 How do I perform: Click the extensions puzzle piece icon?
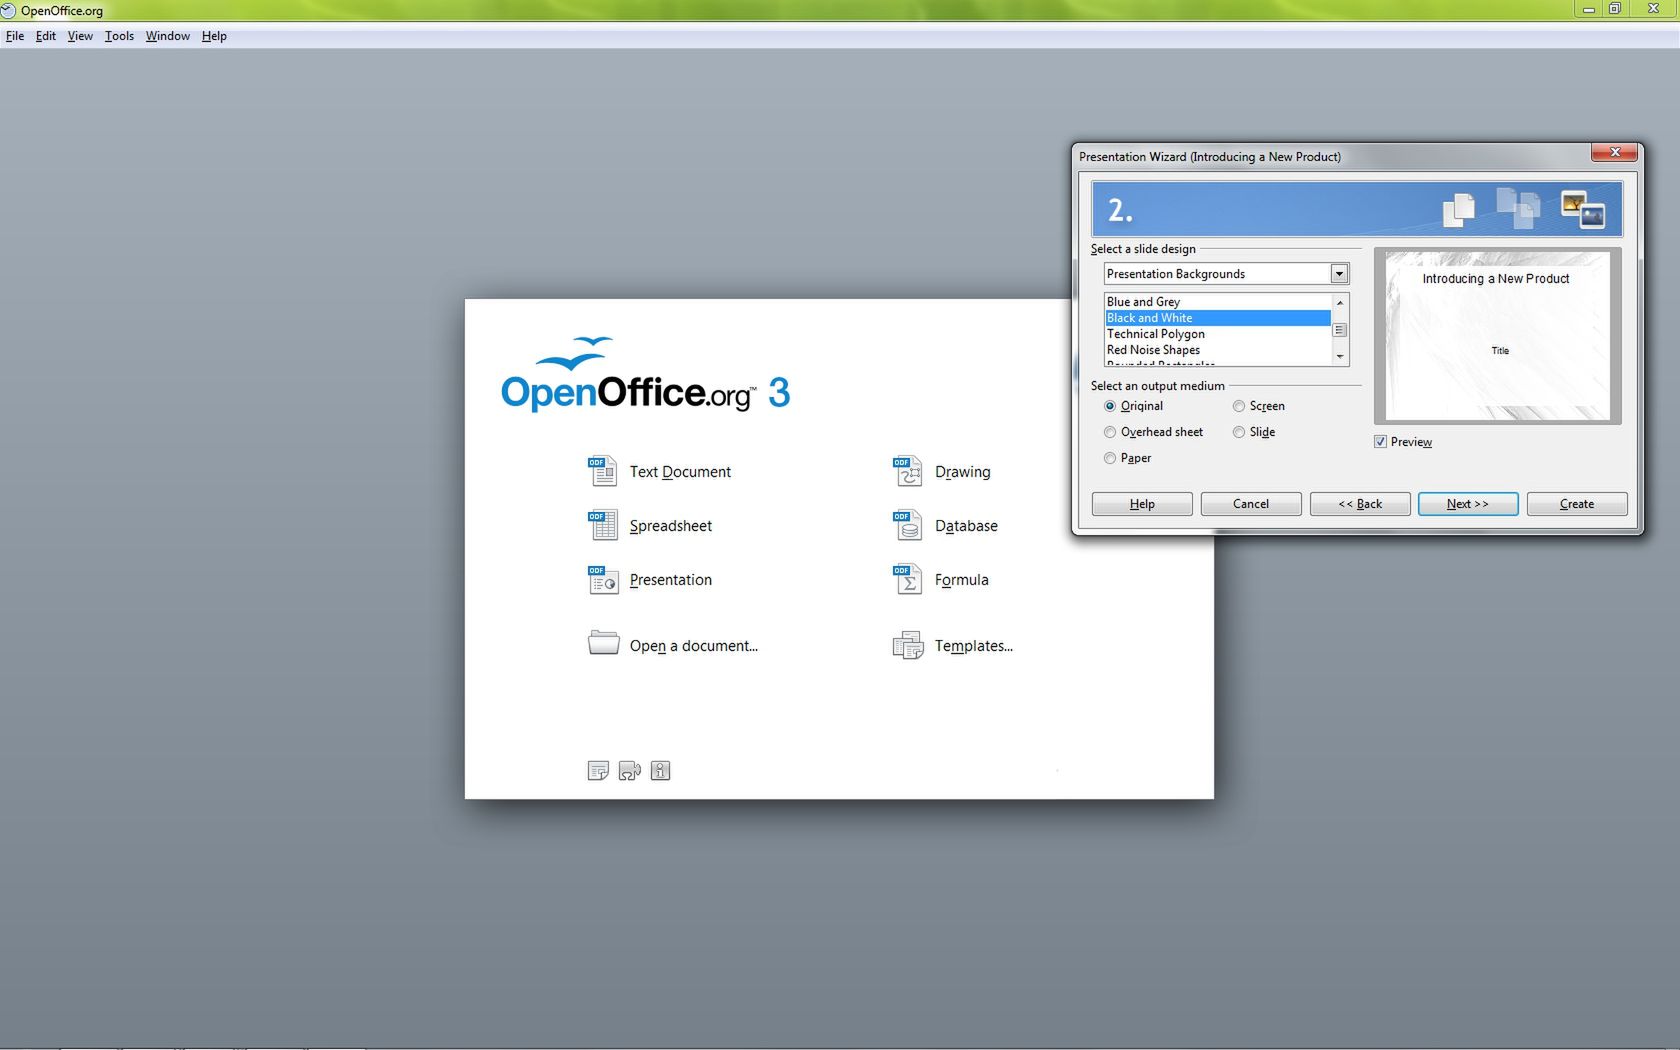tap(629, 770)
